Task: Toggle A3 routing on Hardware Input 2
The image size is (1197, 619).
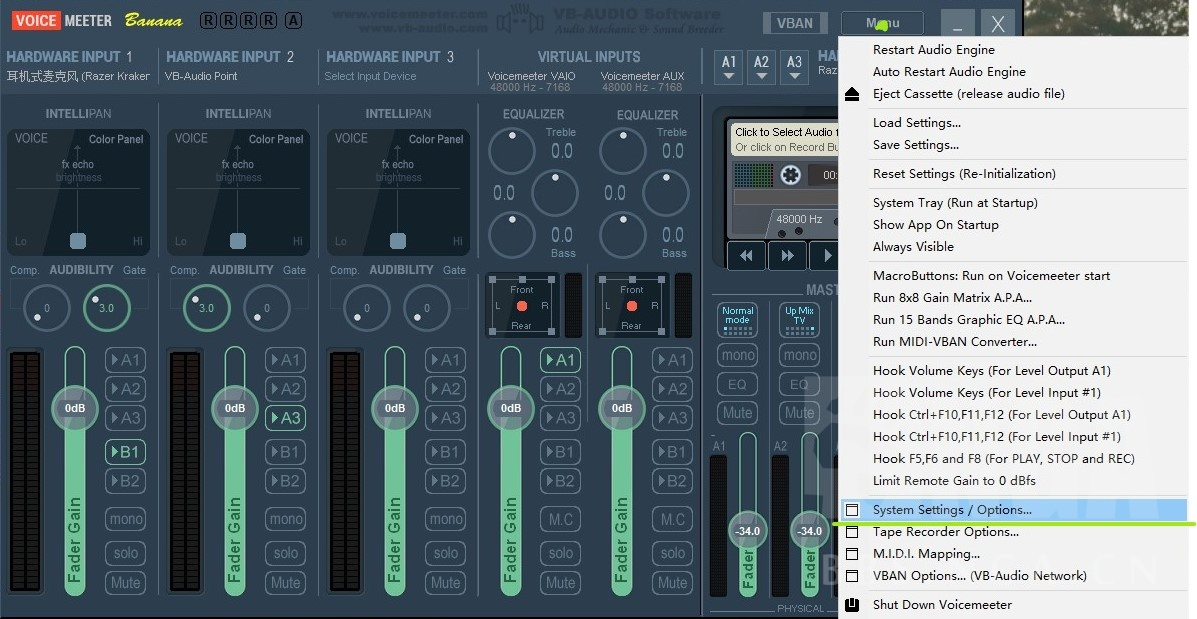Action: tap(286, 418)
